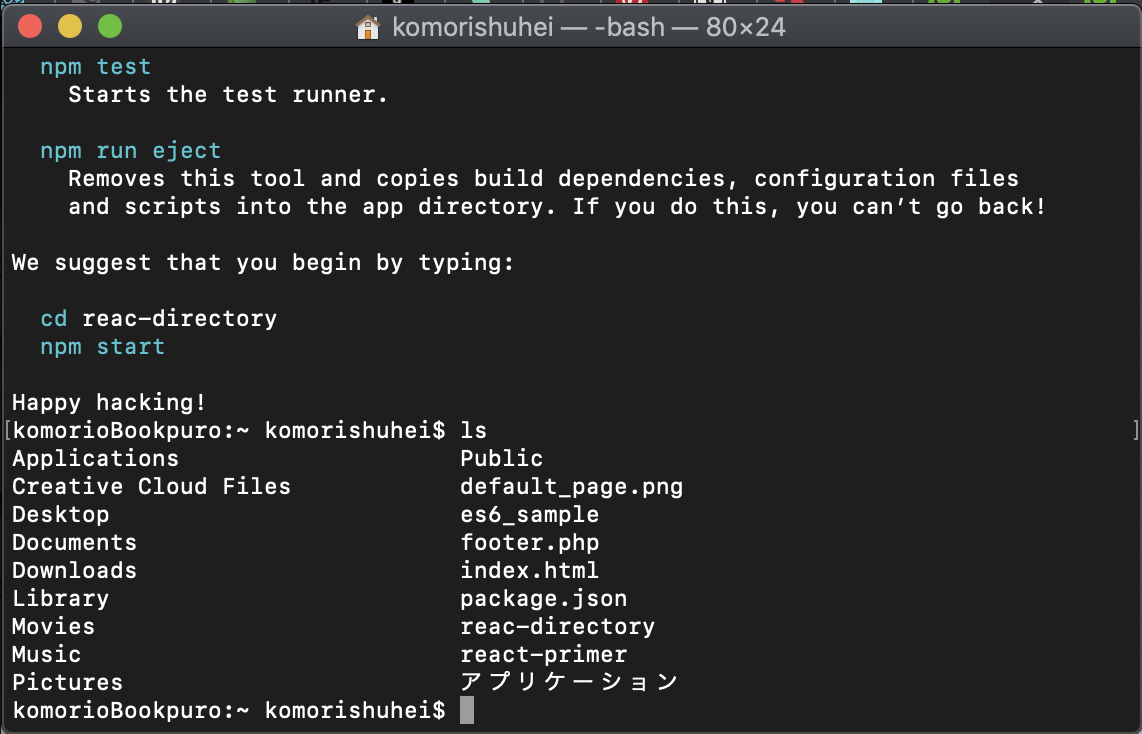This screenshot has height=734, width=1142.
Task: Click the Downloads folder name
Action: click(74, 571)
